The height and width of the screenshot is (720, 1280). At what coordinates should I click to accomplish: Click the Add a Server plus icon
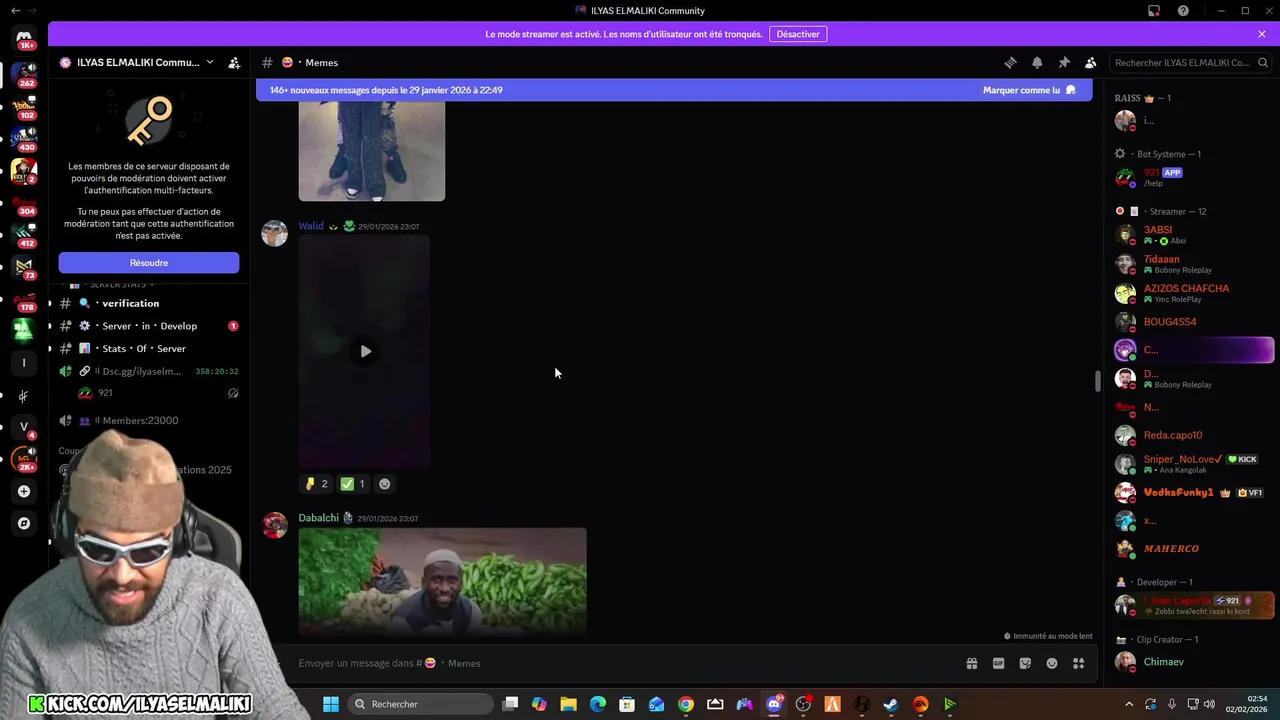[24, 491]
